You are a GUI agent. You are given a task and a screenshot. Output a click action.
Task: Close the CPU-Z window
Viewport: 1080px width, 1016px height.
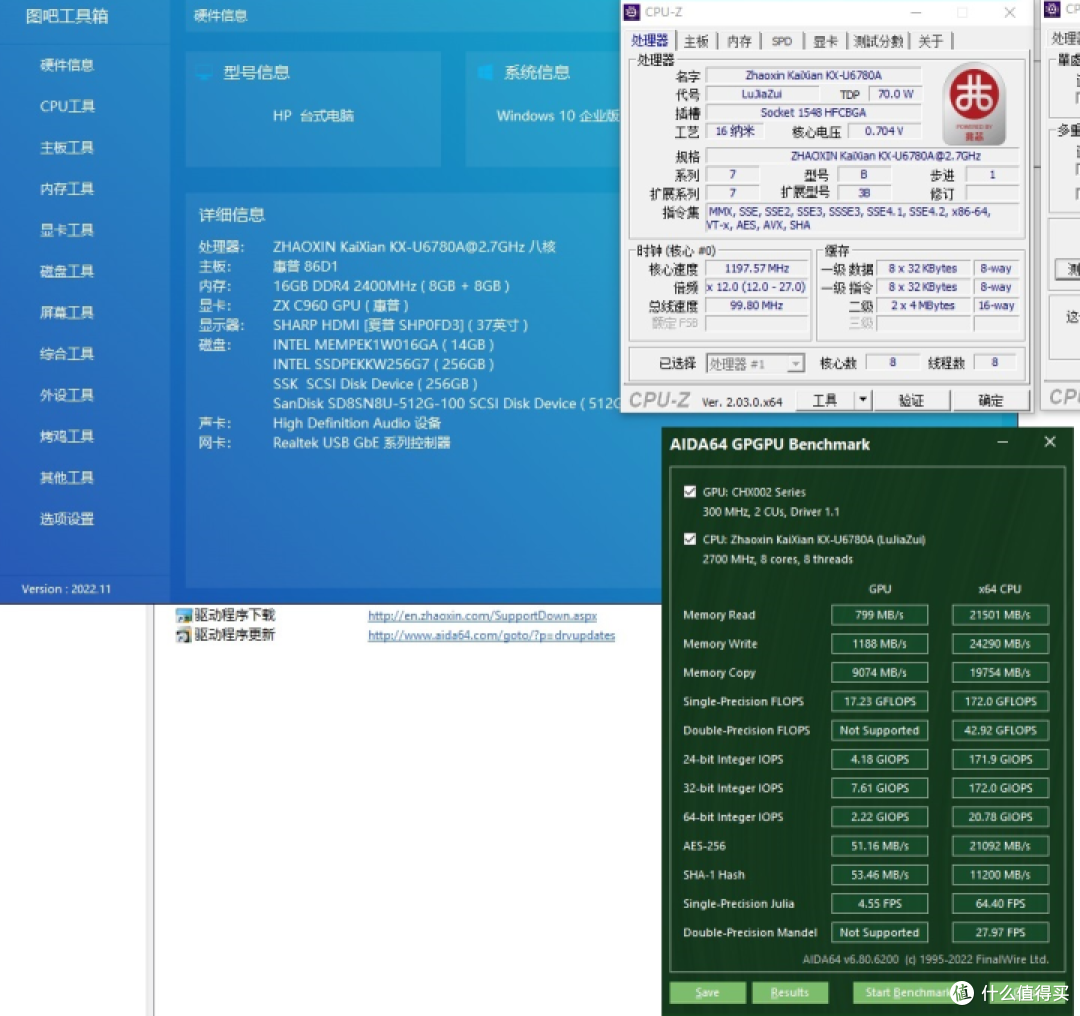1010,12
